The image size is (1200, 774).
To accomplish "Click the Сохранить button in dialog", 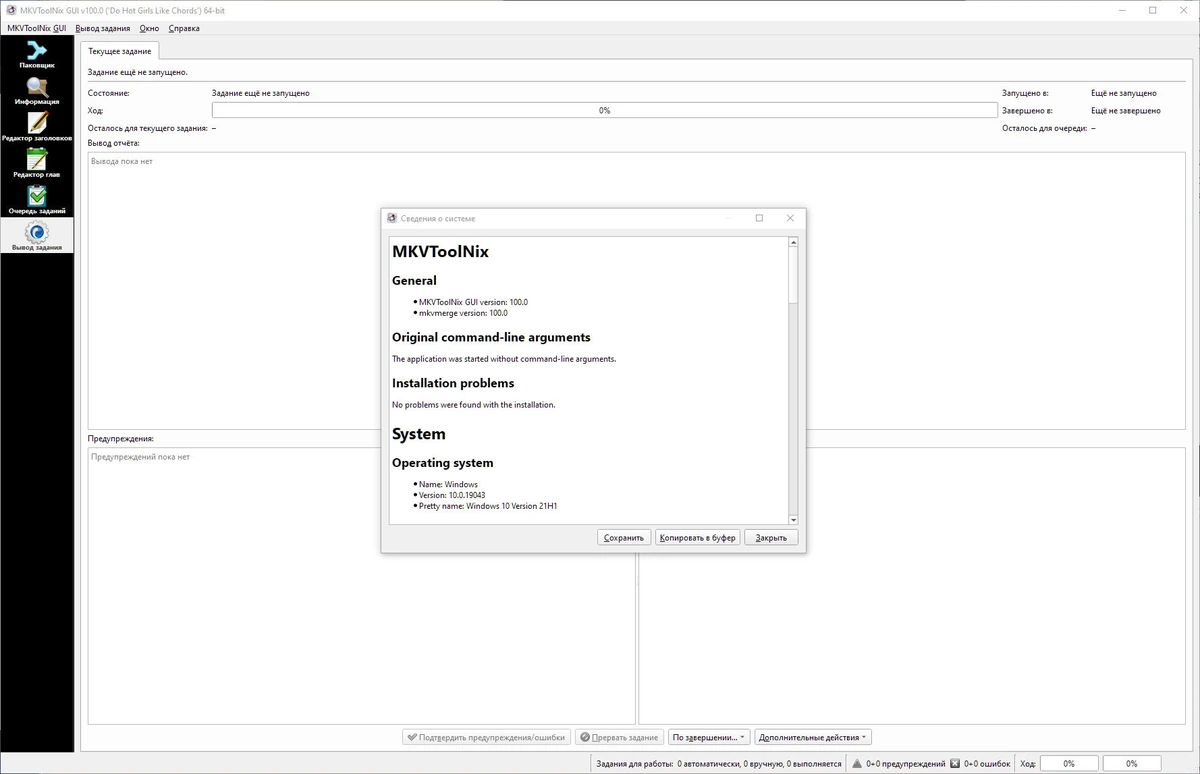I will 624,538.
